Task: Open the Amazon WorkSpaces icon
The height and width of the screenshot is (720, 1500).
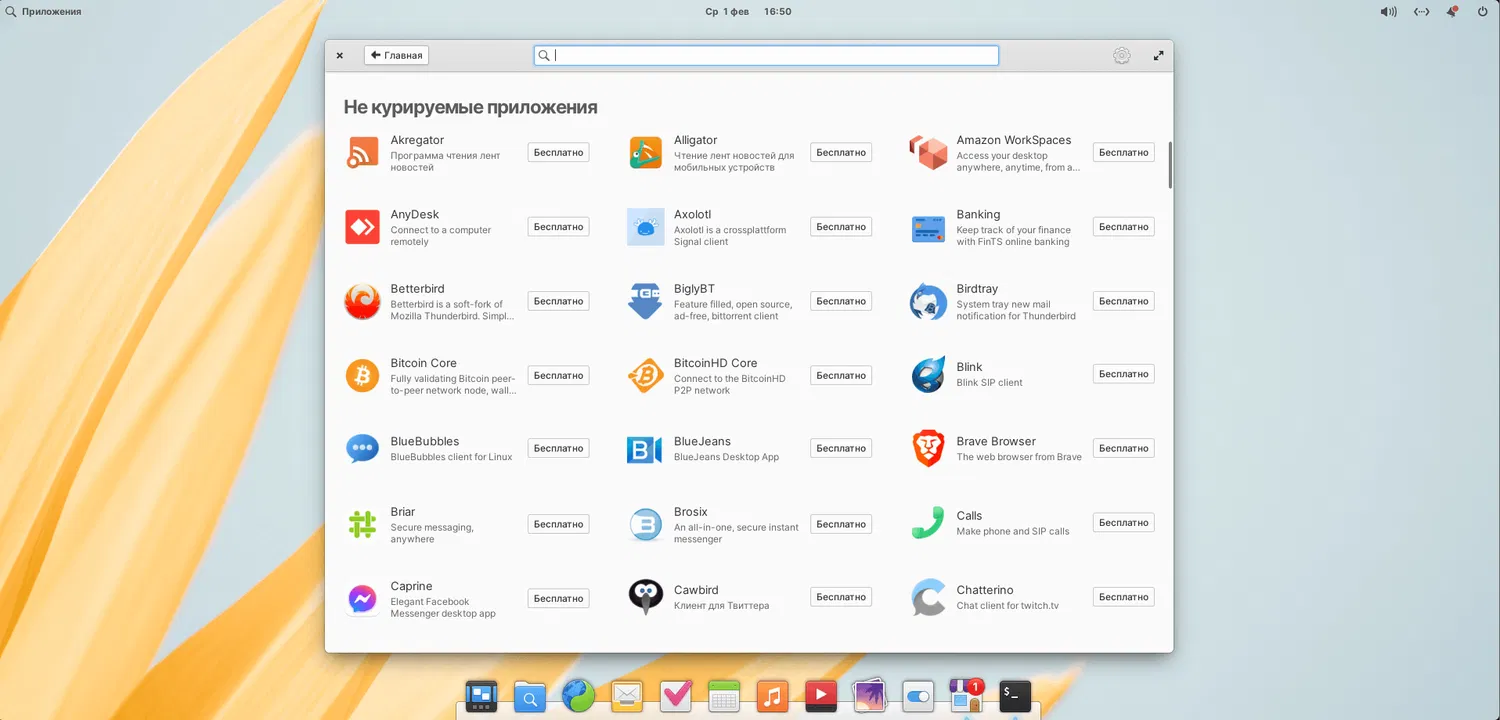Action: pos(928,153)
